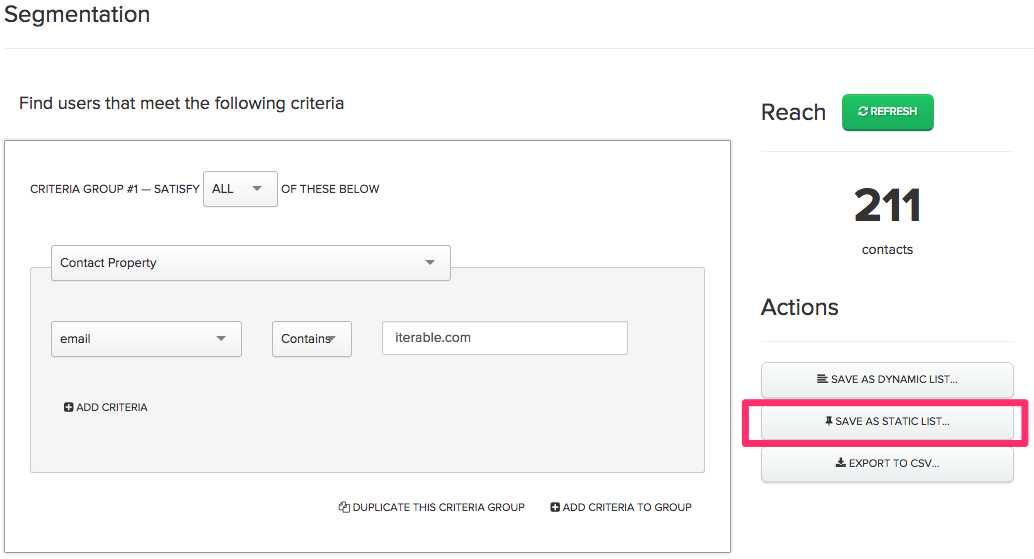Expand the Contact Property dropdown
The width and height of the screenshot is (1034, 559).
coord(251,263)
